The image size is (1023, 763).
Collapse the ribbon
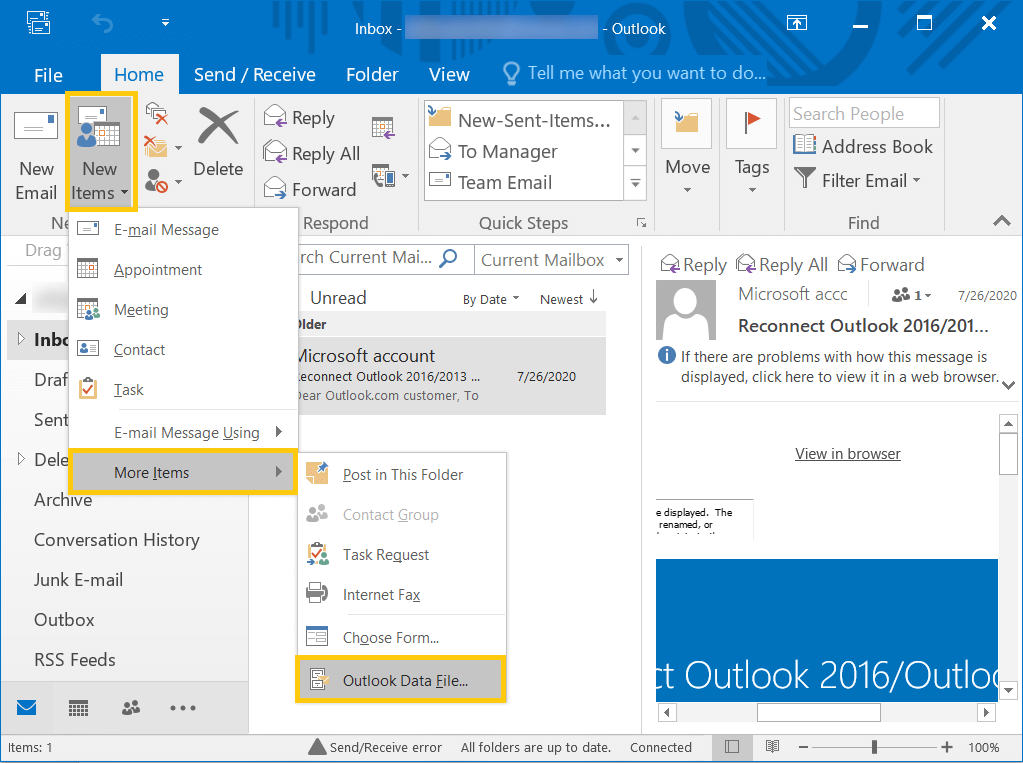[1002, 221]
